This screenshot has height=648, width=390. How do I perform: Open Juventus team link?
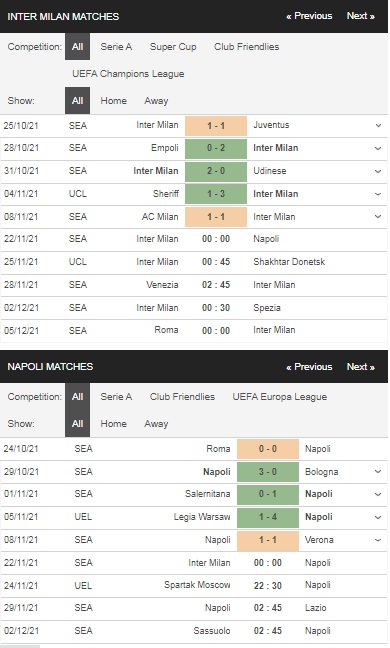pyautogui.click(x=271, y=125)
